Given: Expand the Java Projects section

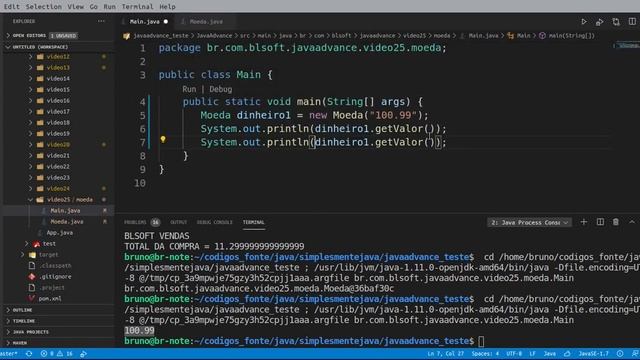Looking at the screenshot, I should 59,332.
